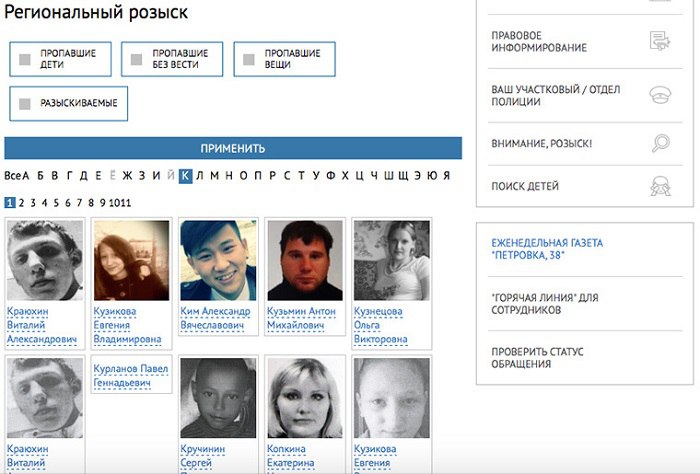Click the child search icon
This screenshot has height=474, width=700.
[x=660, y=186]
